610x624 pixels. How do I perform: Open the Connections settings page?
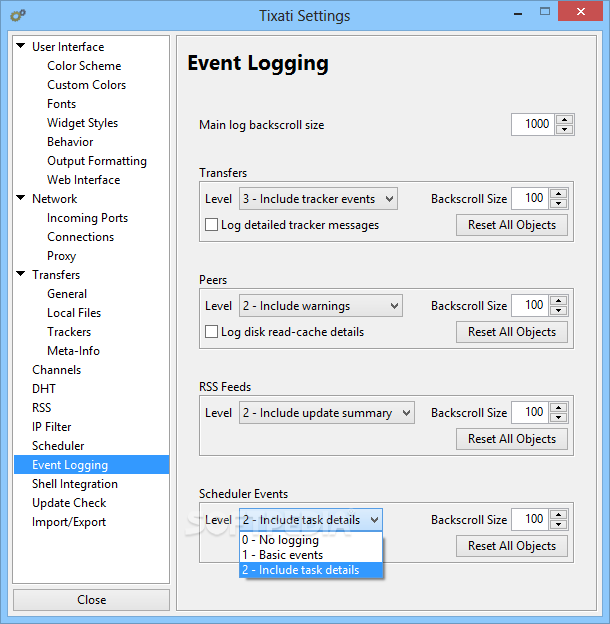click(x=80, y=237)
